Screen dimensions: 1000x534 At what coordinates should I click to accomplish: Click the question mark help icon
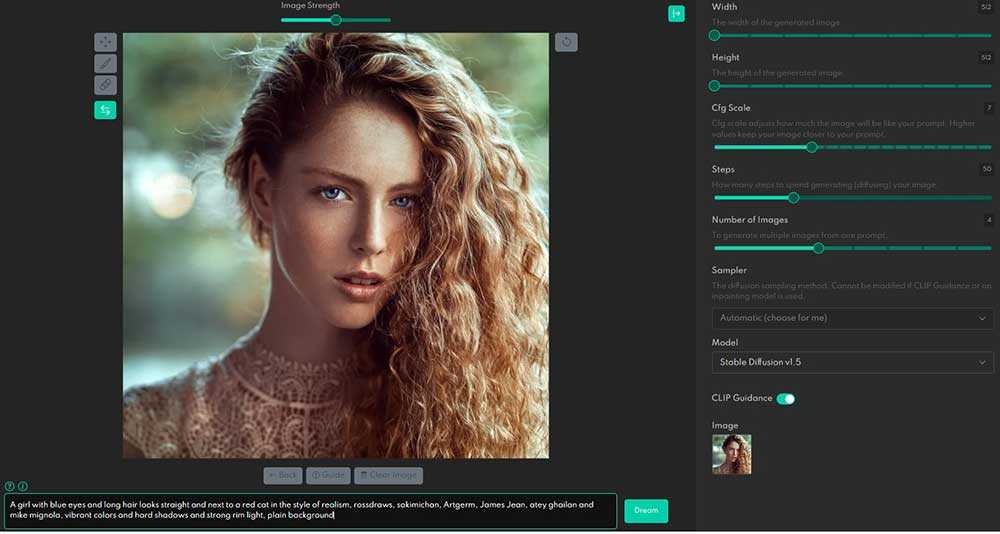[10, 486]
